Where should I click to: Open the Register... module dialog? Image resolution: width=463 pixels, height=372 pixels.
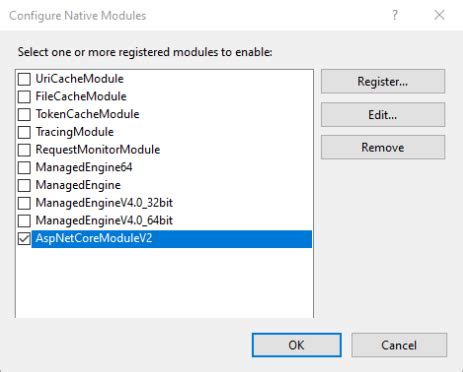[383, 81]
